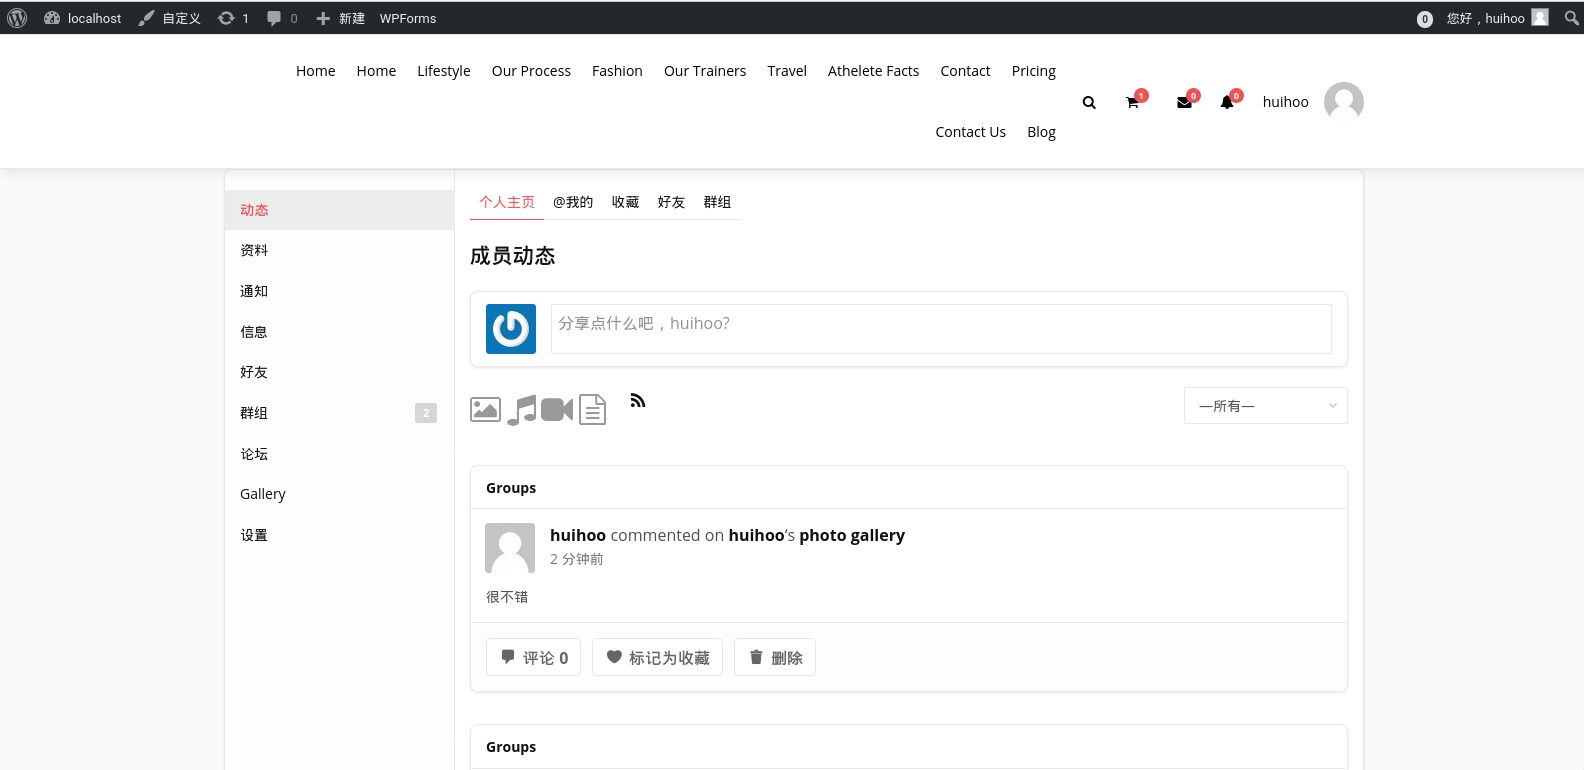Image resolution: width=1584 pixels, height=770 pixels.
Task: Open the messages envelope icon
Action: 1184,102
